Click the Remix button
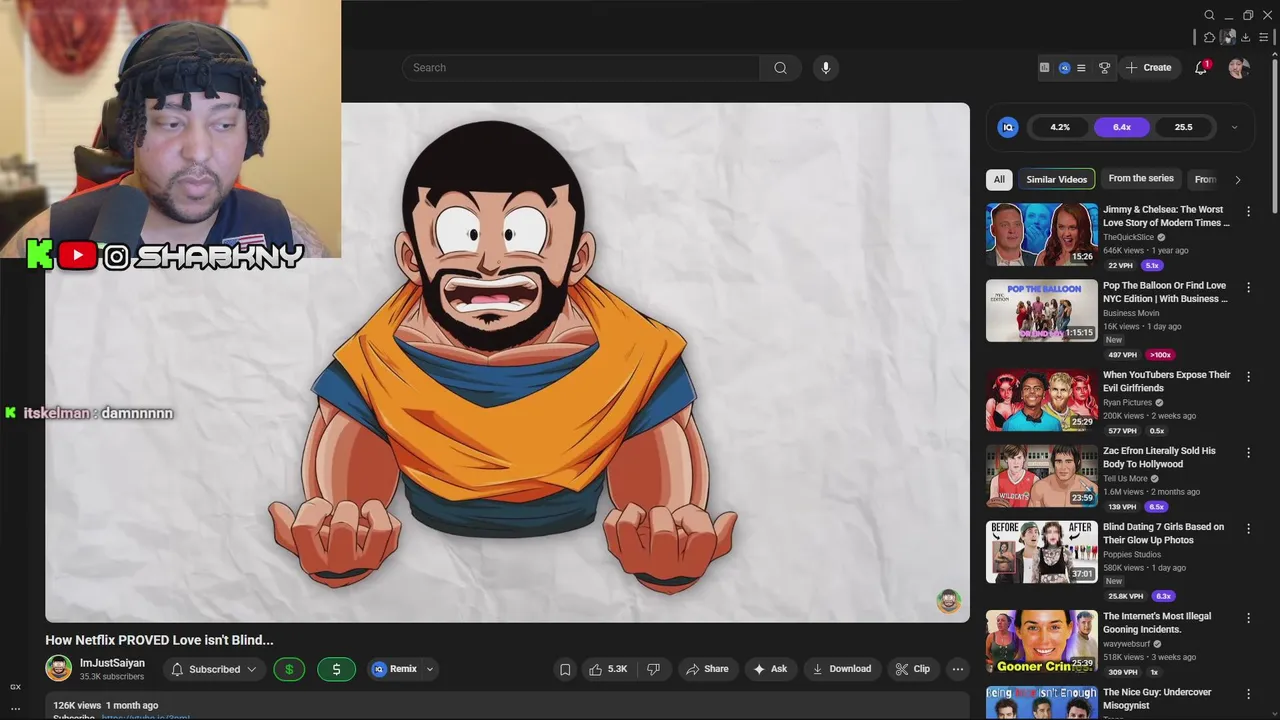Viewport: 1280px width, 720px height. tap(394, 669)
